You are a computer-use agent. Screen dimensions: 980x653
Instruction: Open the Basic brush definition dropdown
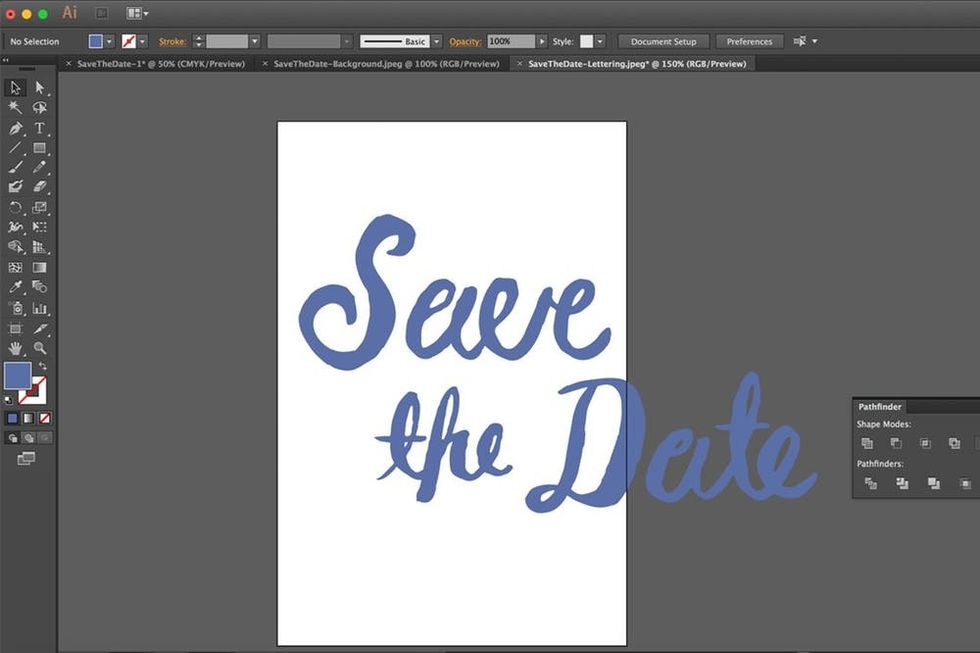coord(437,41)
